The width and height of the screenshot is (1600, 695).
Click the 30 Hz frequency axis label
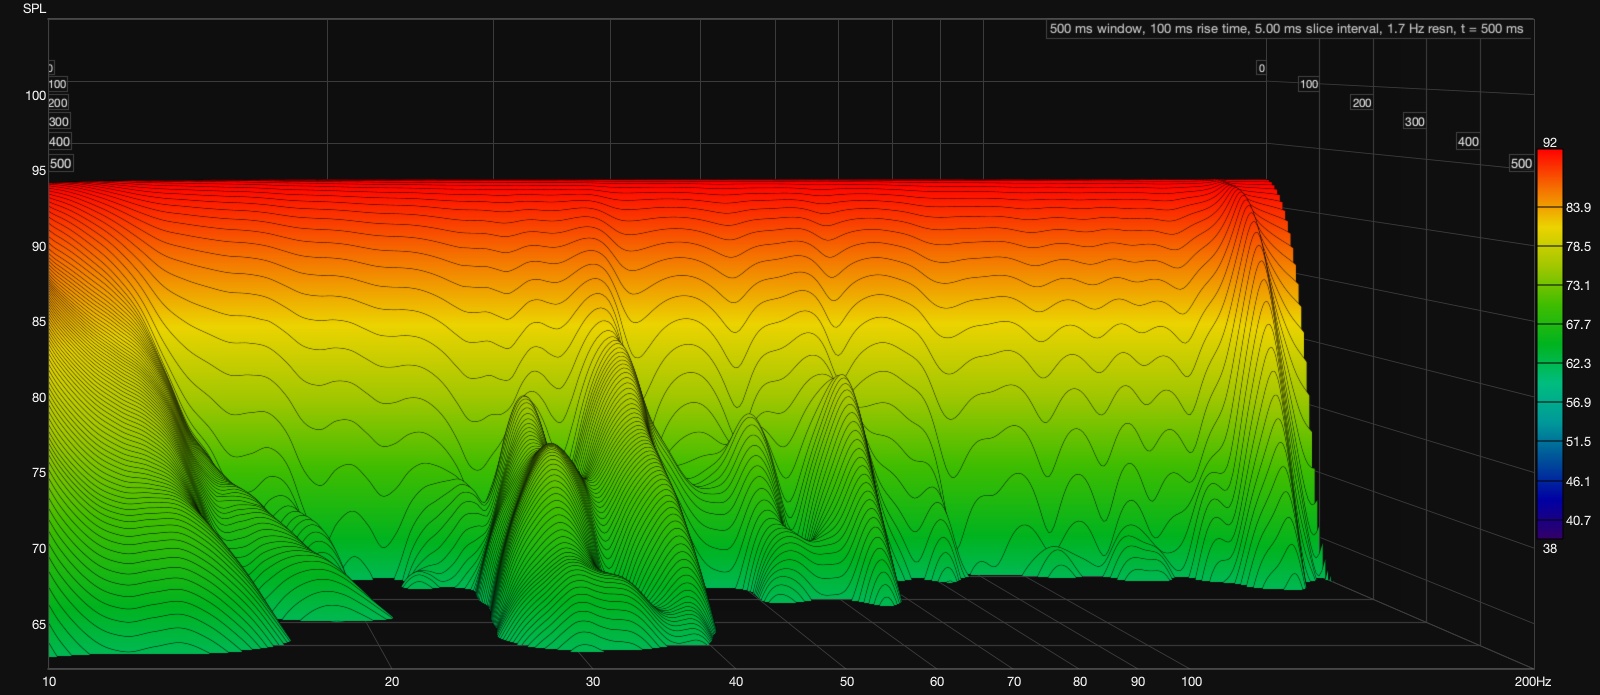(593, 682)
